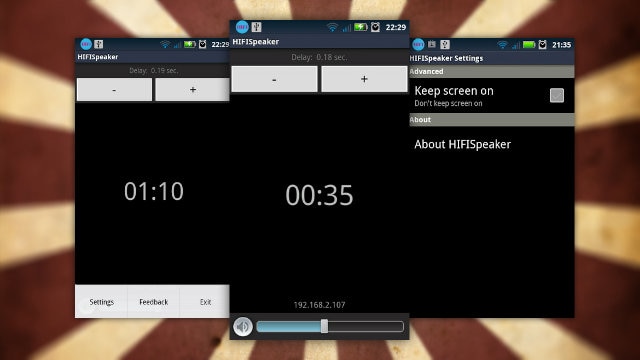The image size is (640, 360).
Task: Tap USB icon in middle screen status bar
Action: pos(256,27)
